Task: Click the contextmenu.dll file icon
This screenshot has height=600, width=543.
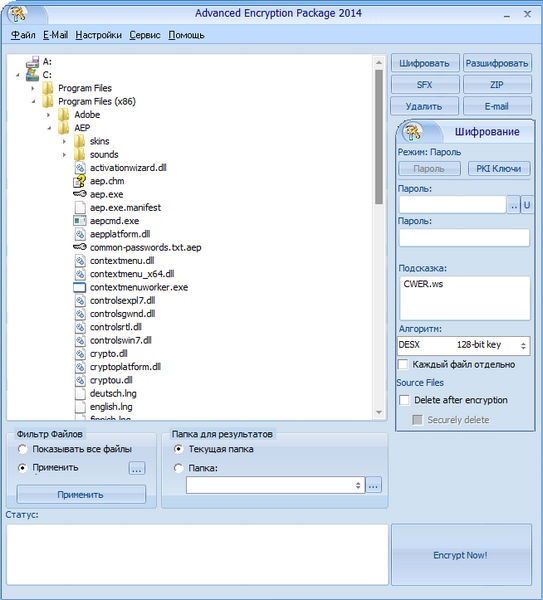Action: [80, 261]
